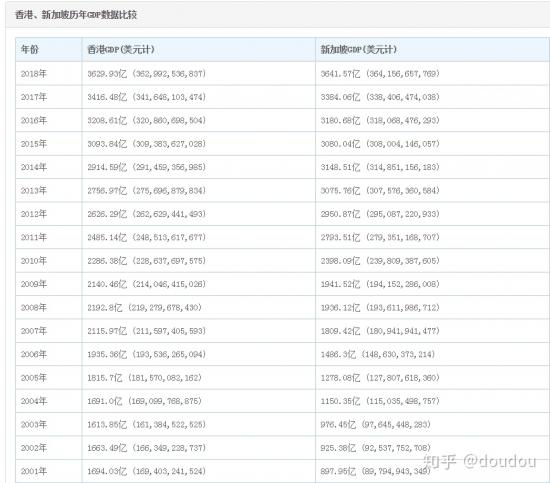Select the 2017年 year cell
550x483 pixels.
tap(34, 97)
